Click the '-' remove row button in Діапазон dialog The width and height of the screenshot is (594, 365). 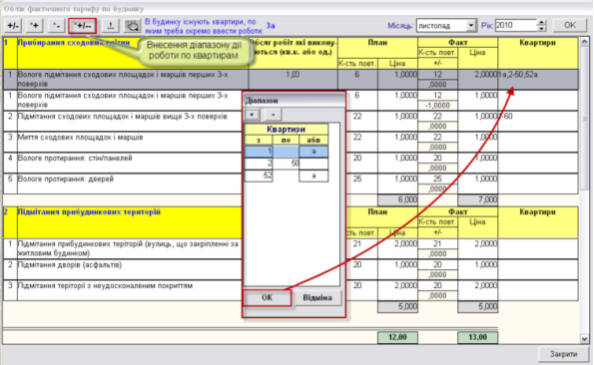[273, 114]
